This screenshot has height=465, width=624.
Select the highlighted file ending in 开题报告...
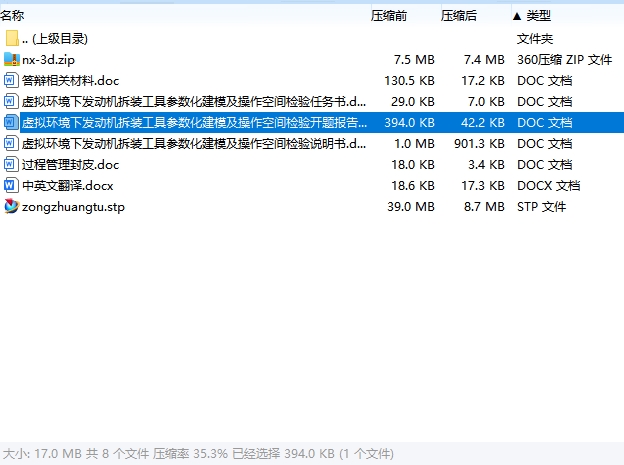click(194, 123)
